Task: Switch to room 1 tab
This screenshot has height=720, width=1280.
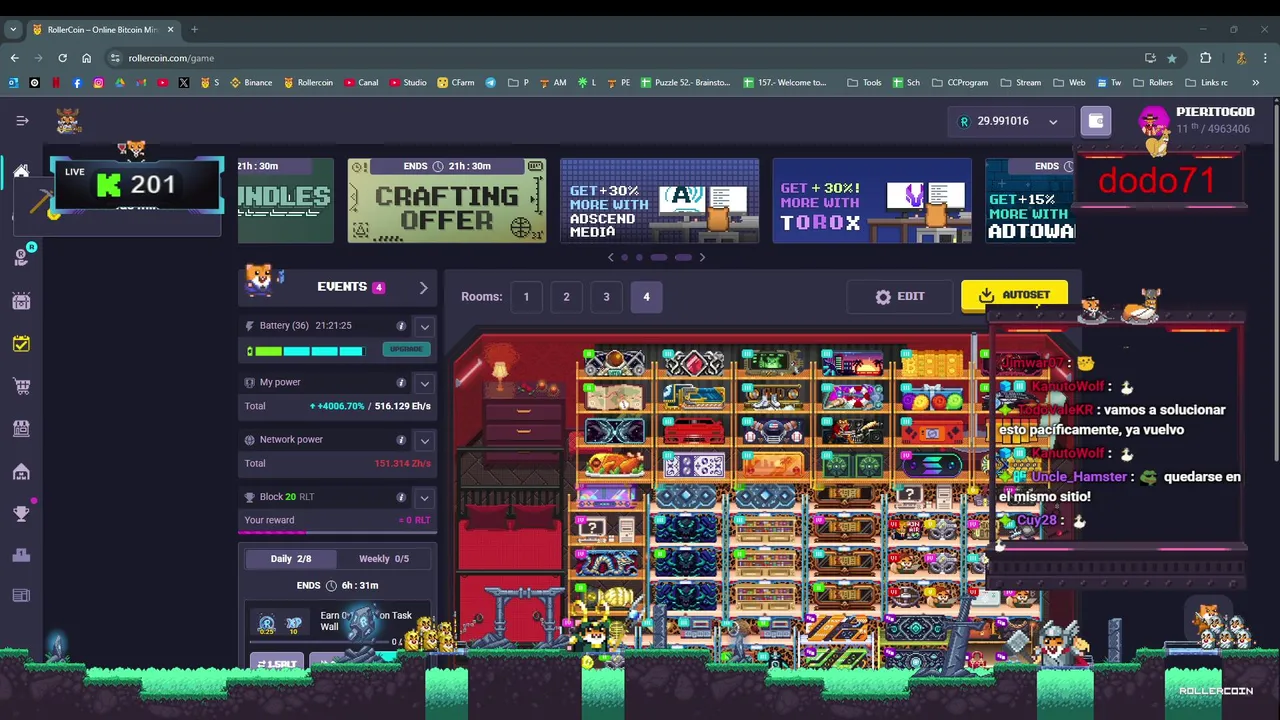Action: click(526, 297)
